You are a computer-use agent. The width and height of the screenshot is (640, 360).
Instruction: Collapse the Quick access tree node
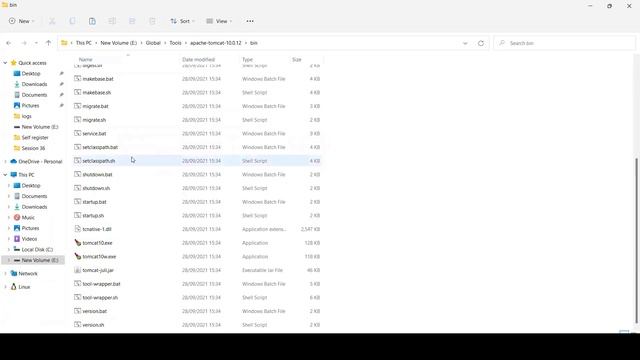(x=5, y=63)
